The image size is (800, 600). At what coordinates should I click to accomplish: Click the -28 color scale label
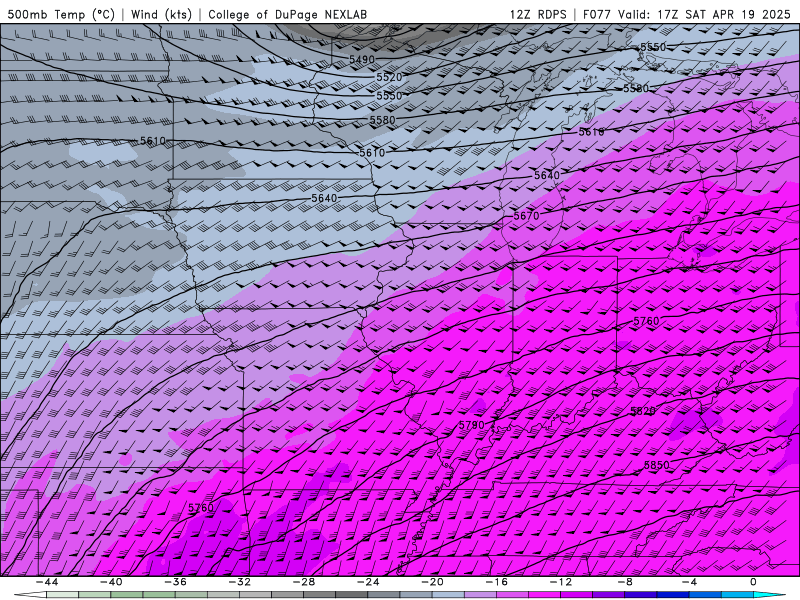tap(304, 582)
